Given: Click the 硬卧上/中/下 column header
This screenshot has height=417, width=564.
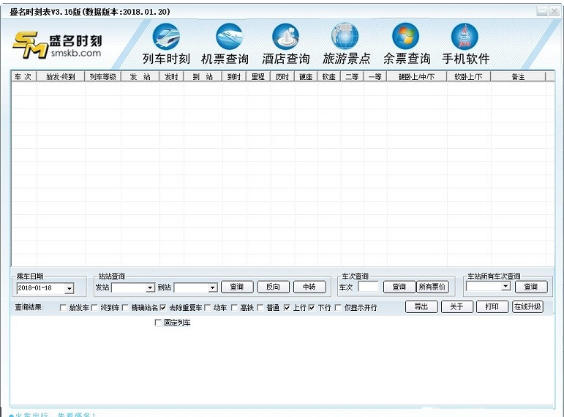Looking at the screenshot, I should pyautogui.click(x=417, y=77).
